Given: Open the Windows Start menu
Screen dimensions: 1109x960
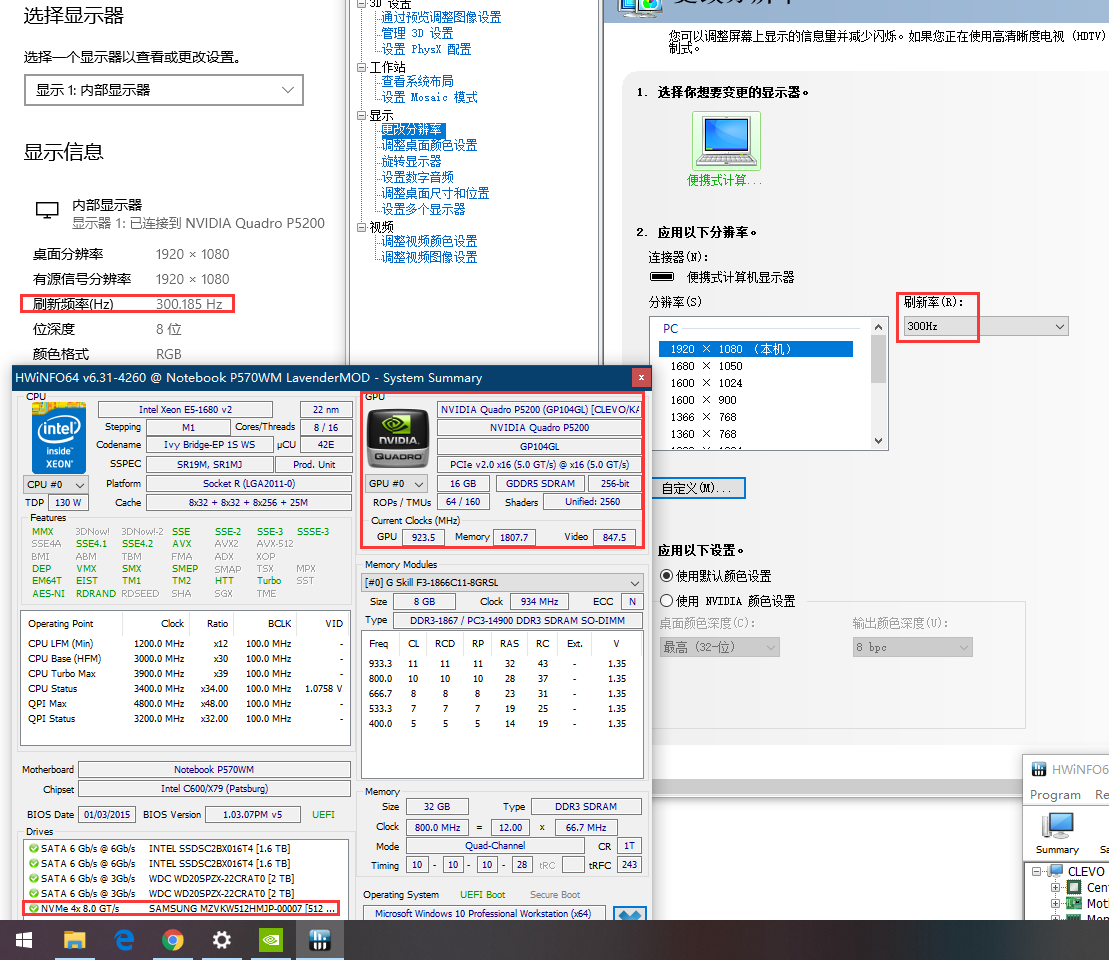Looking at the screenshot, I should (24, 940).
